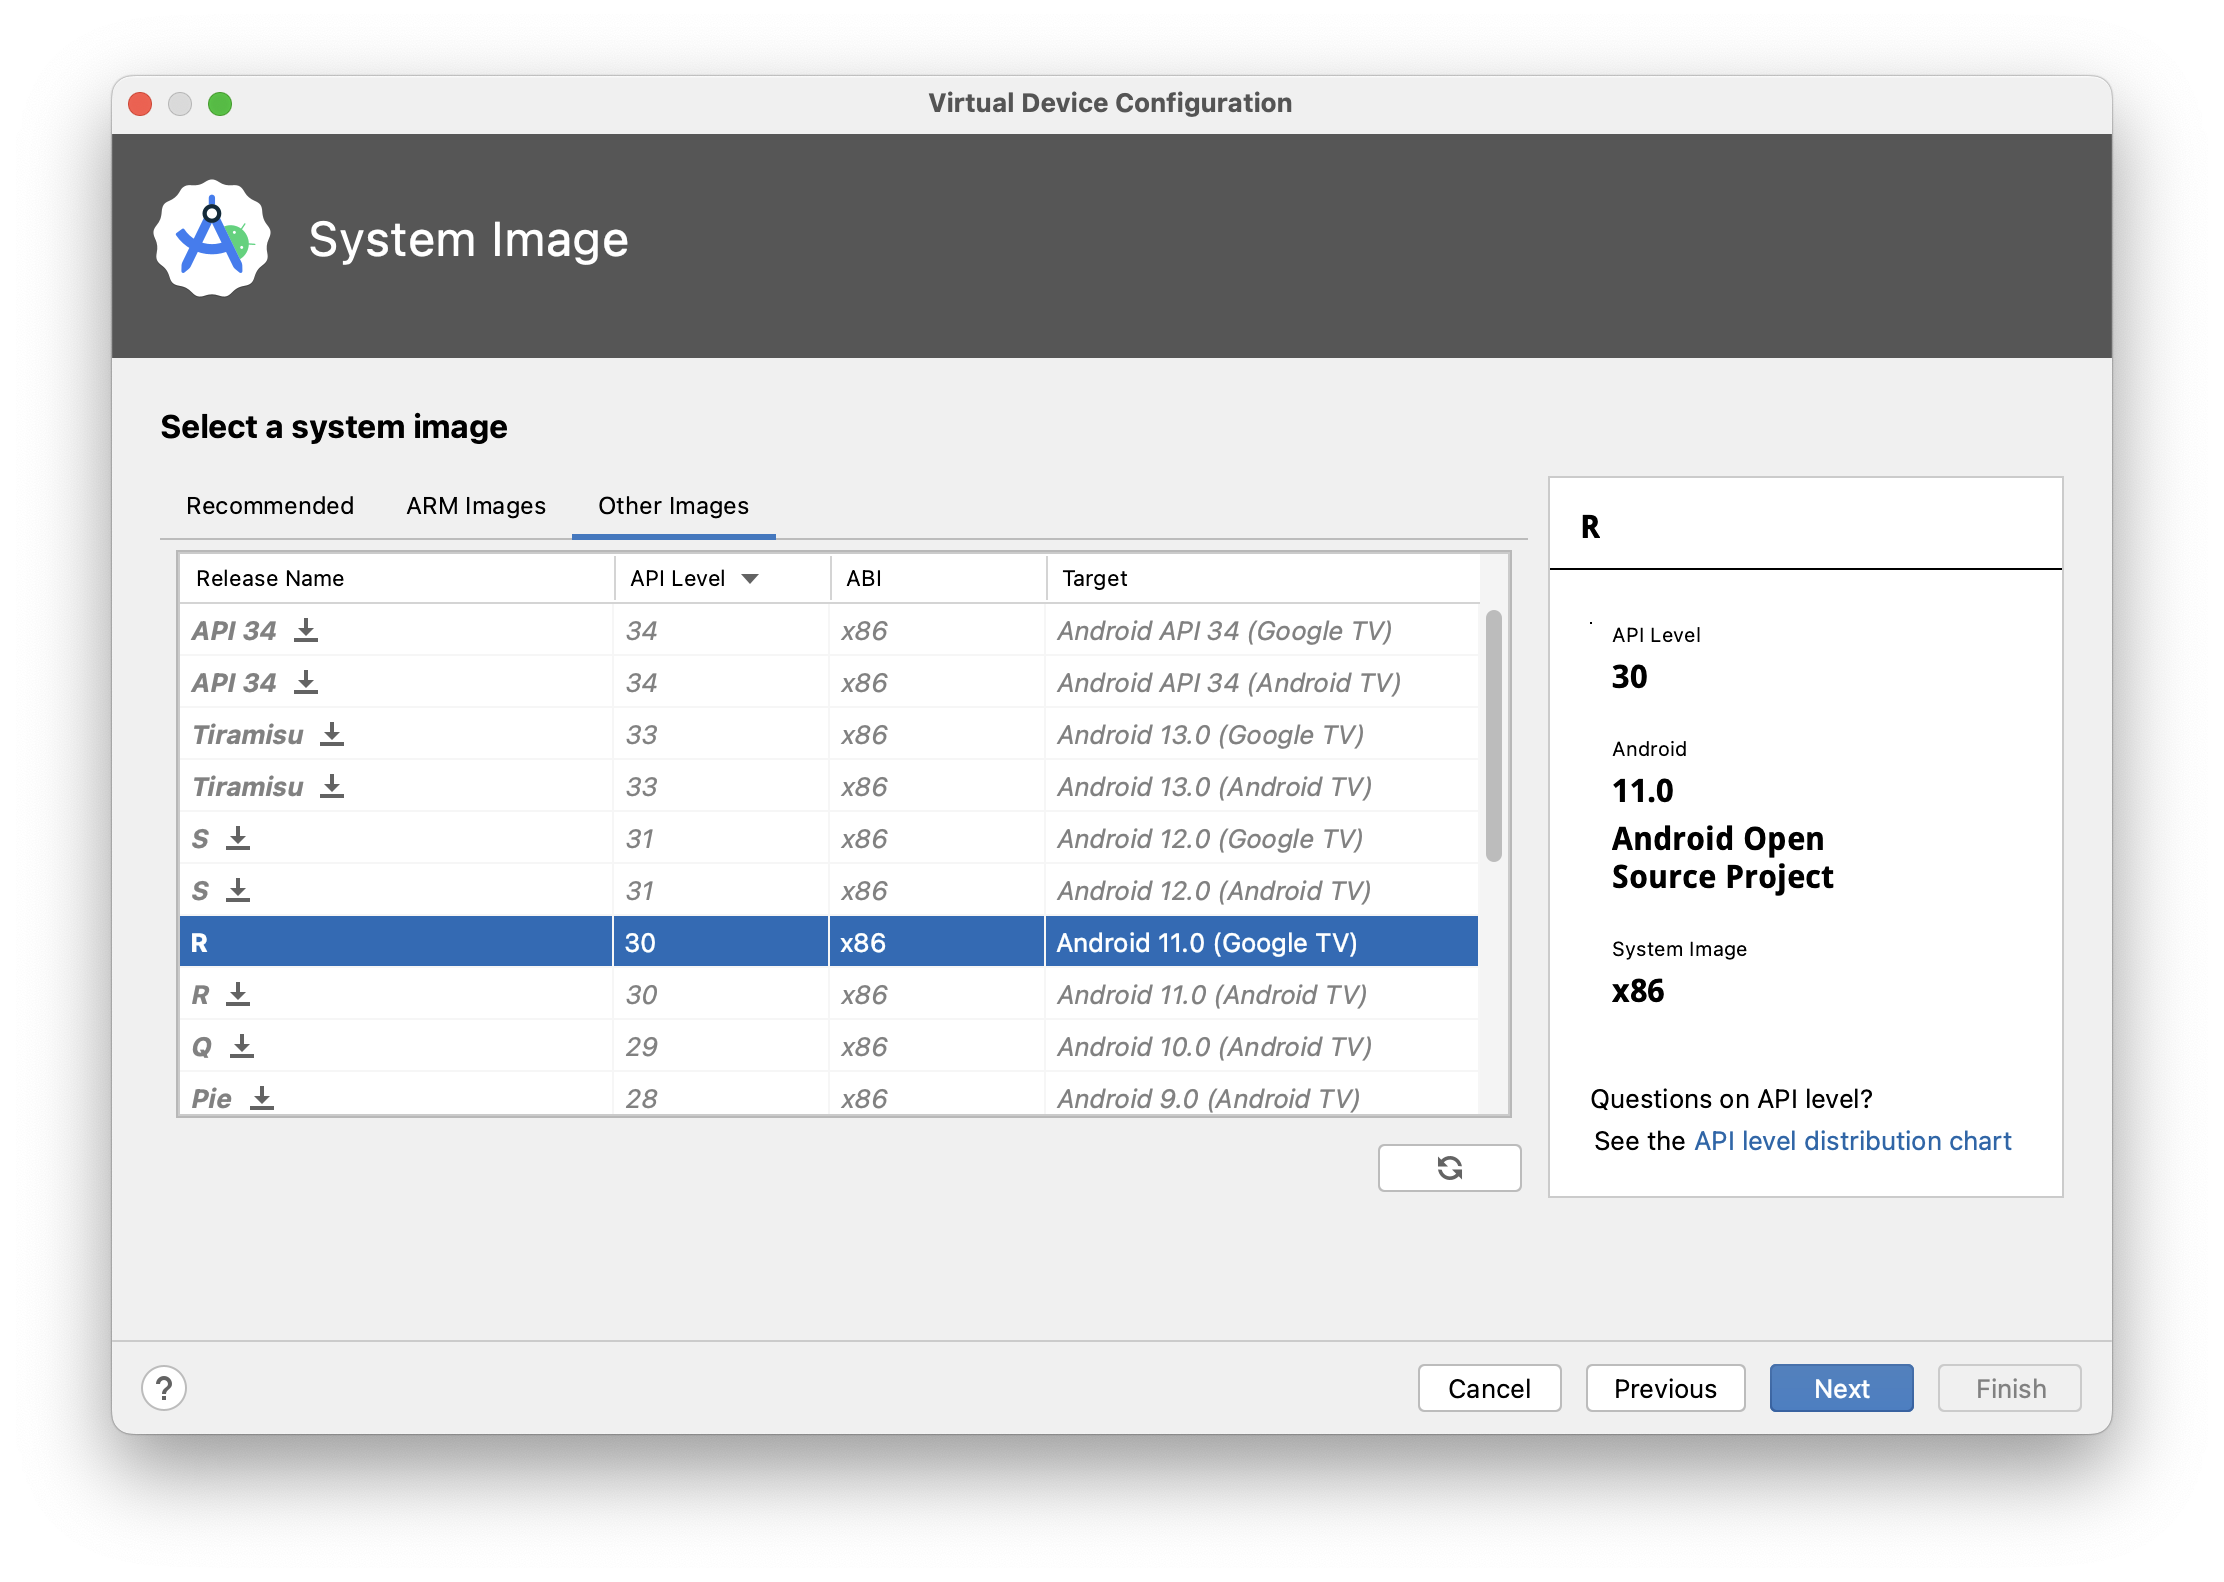Download Tiramisu Android TV system image
The image size is (2224, 1582).
coord(332,786)
